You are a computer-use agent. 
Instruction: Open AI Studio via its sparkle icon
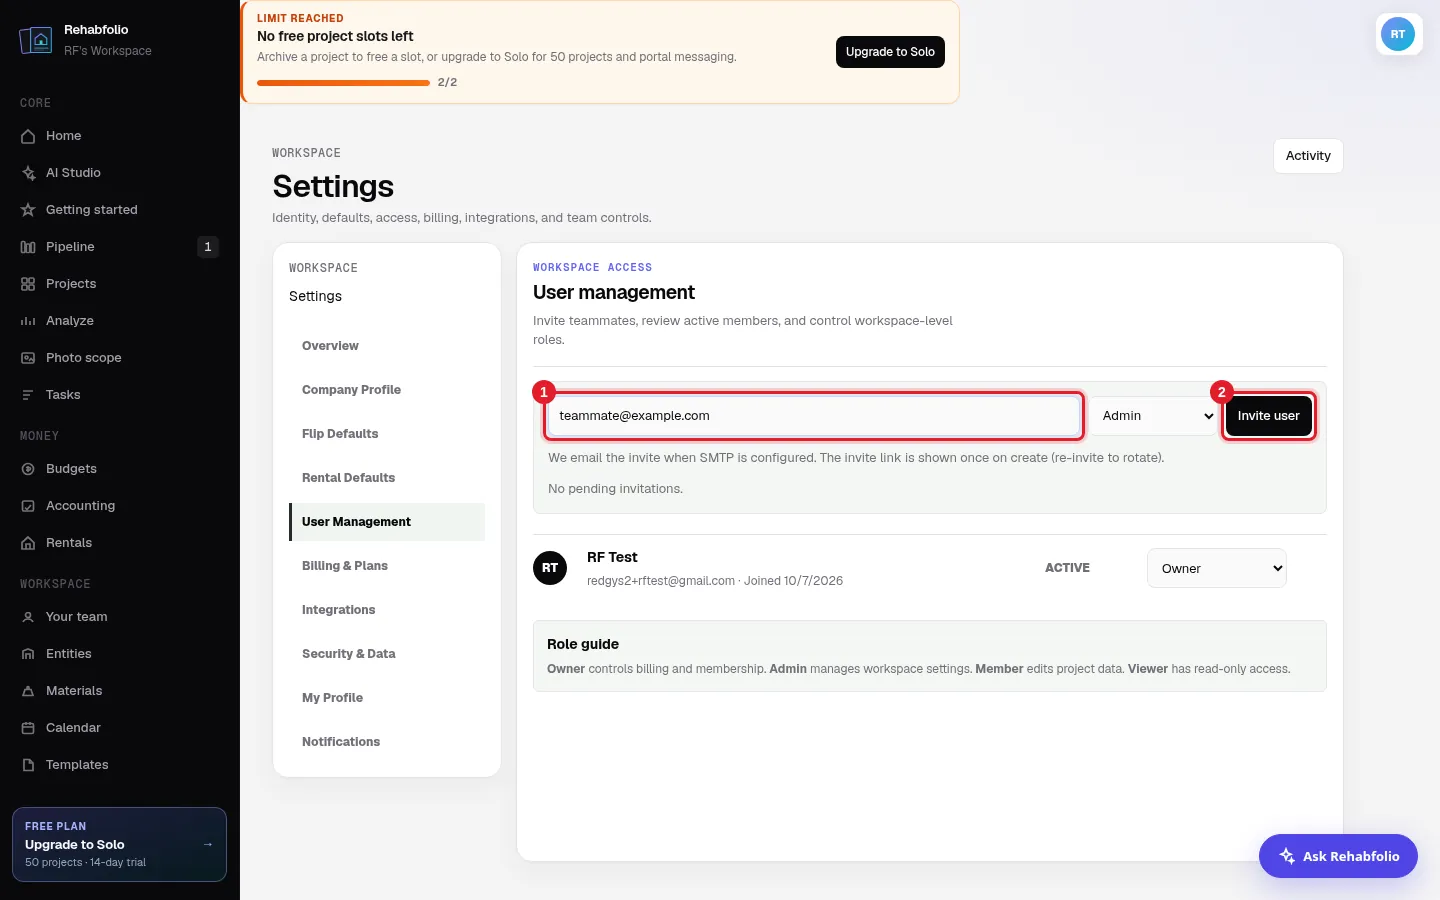click(x=28, y=173)
